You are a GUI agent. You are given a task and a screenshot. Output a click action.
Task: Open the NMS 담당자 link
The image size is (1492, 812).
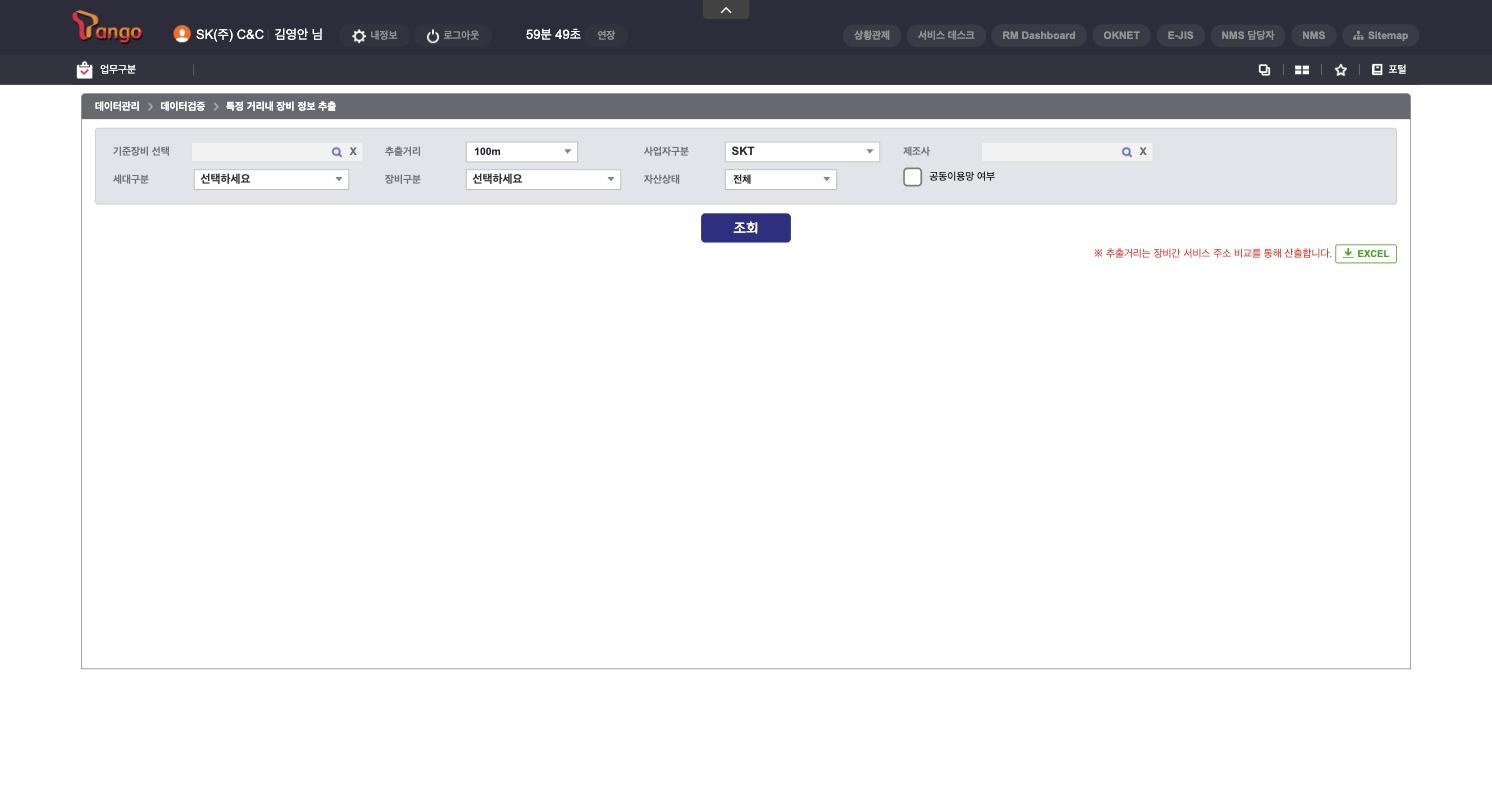tap(1248, 36)
